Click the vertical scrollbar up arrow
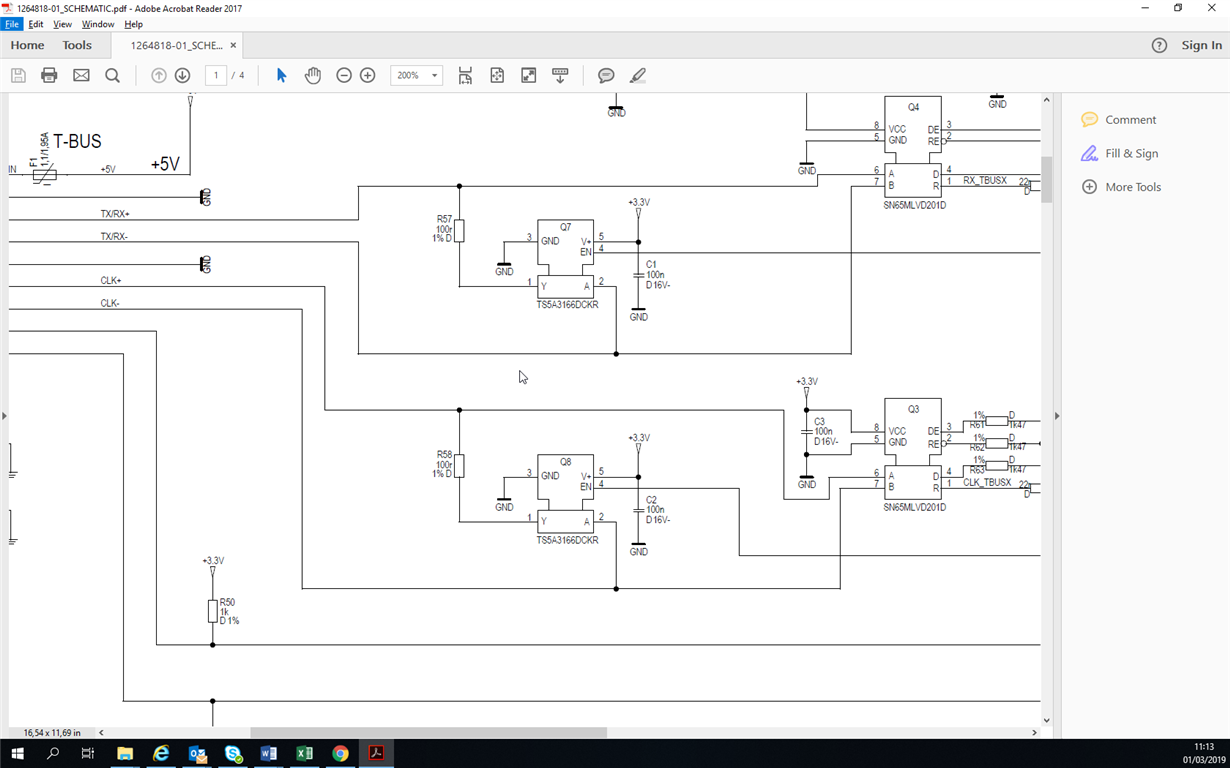This screenshot has height=768, width=1230. point(1047,100)
